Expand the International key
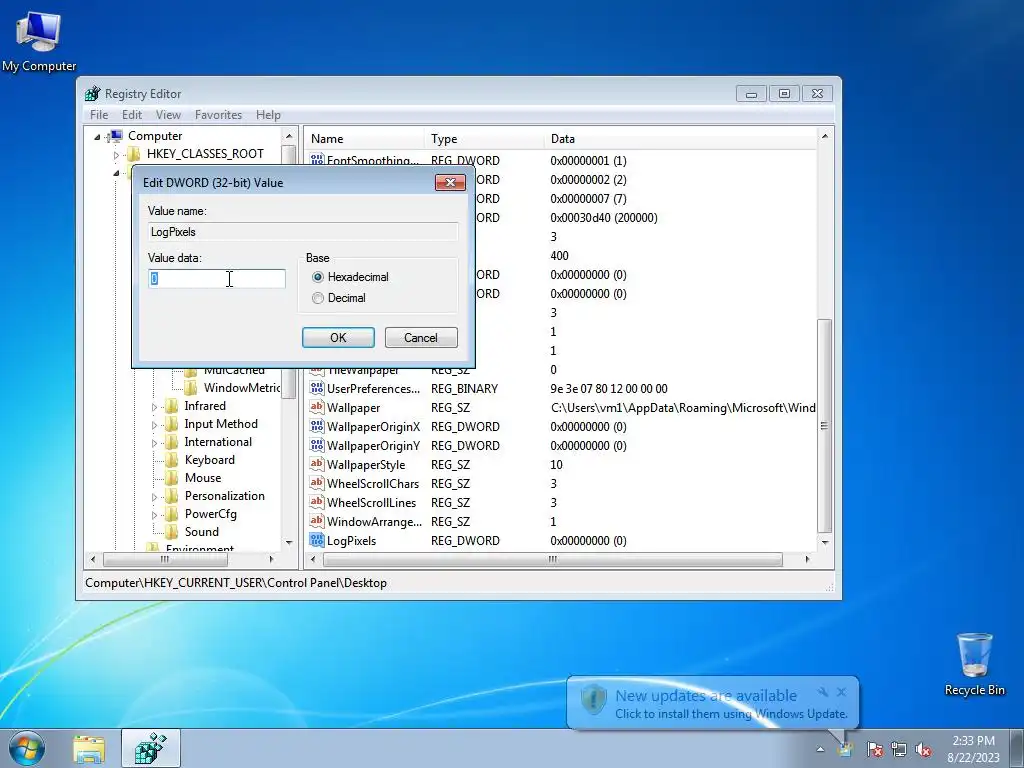Screen dimensions: 1024x768 154,443
